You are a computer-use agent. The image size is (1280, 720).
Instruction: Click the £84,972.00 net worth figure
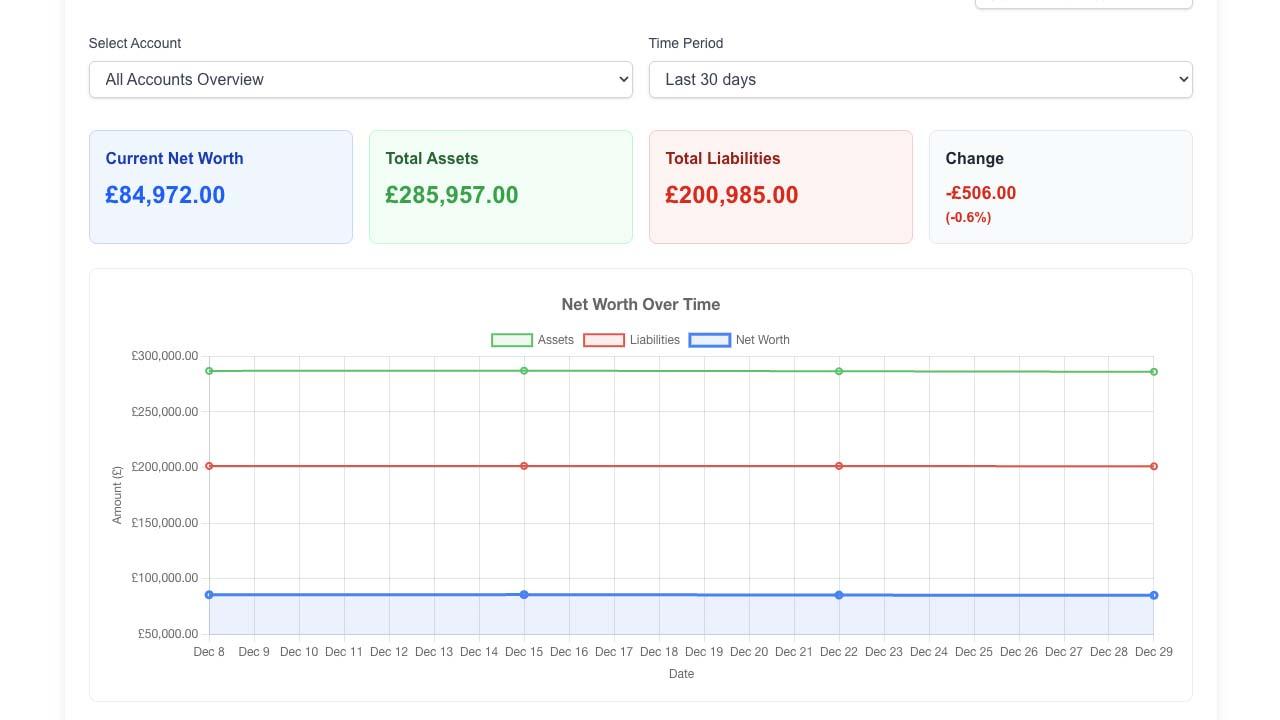pos(165,195)
